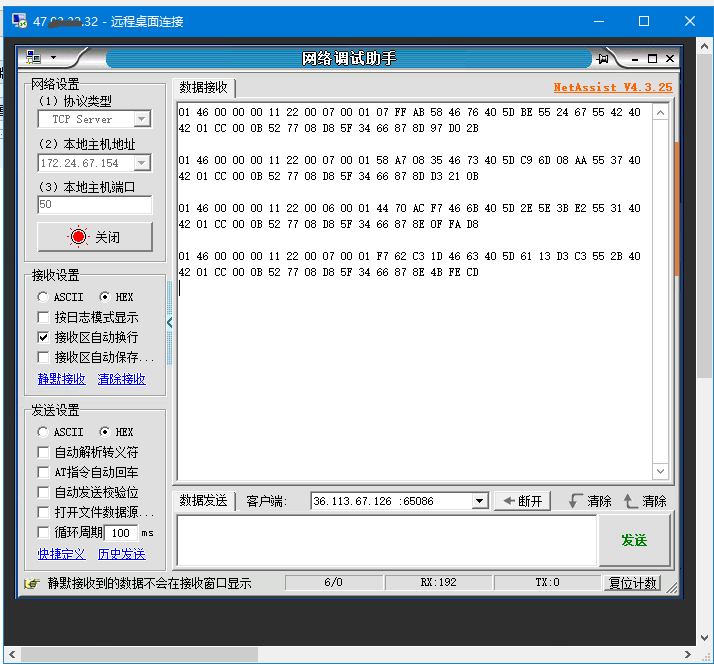Click remote desktop scroll right arrow
This screenshot has width=714, height=665.
[687, 655]
